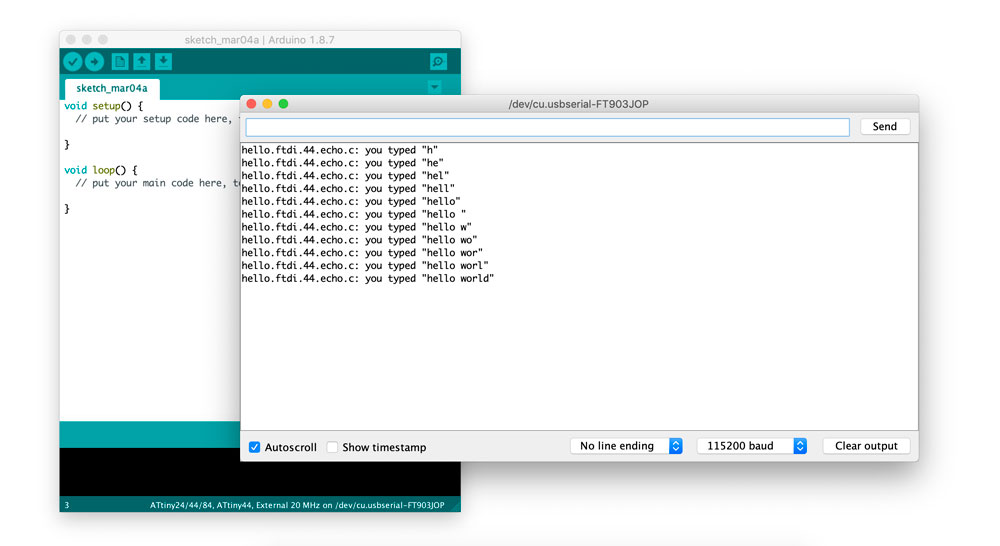Click the serial output line ending "hello world"
Image resolution: width=1000 pixels, height=546 pixels.
pyautogui.click(x=367, y=279)
